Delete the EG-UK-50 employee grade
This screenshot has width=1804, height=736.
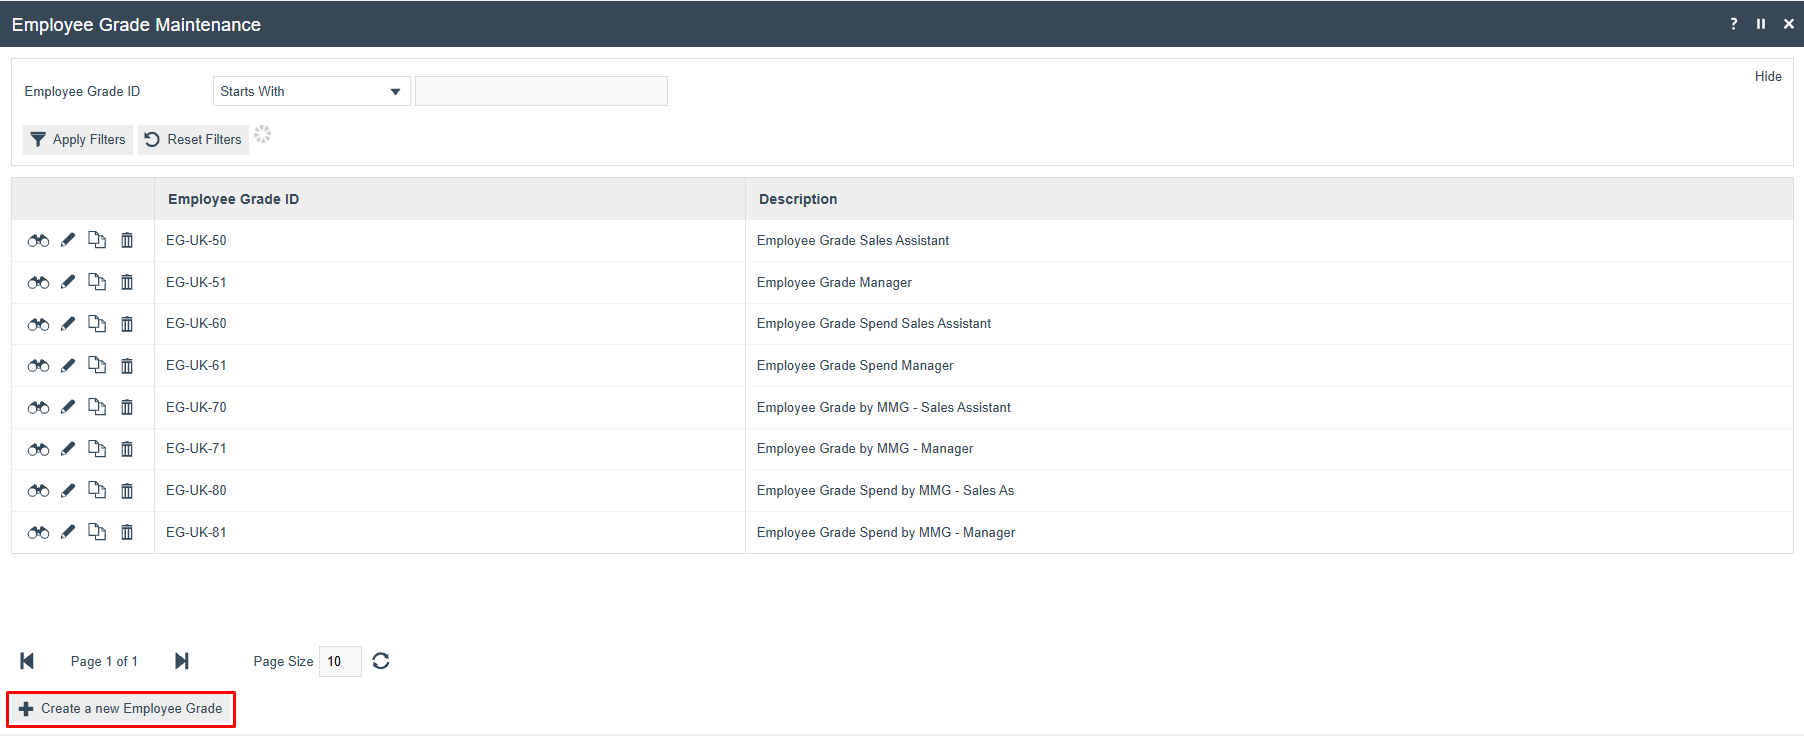(x=127, y=240)
